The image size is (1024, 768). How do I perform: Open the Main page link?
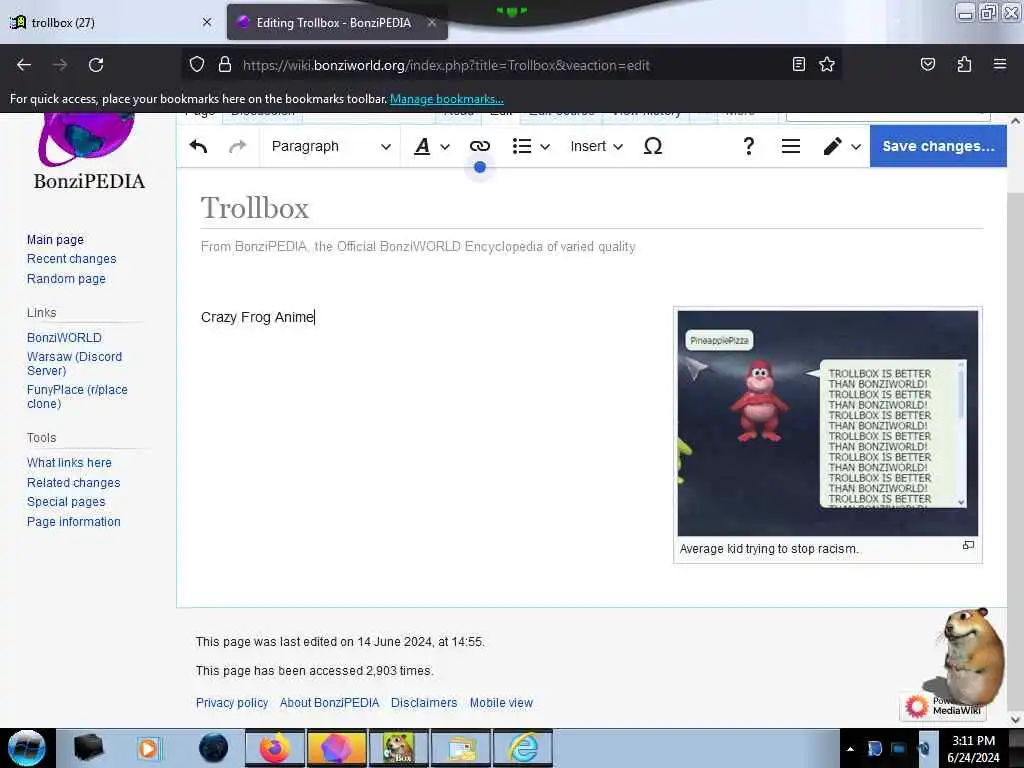56,240
